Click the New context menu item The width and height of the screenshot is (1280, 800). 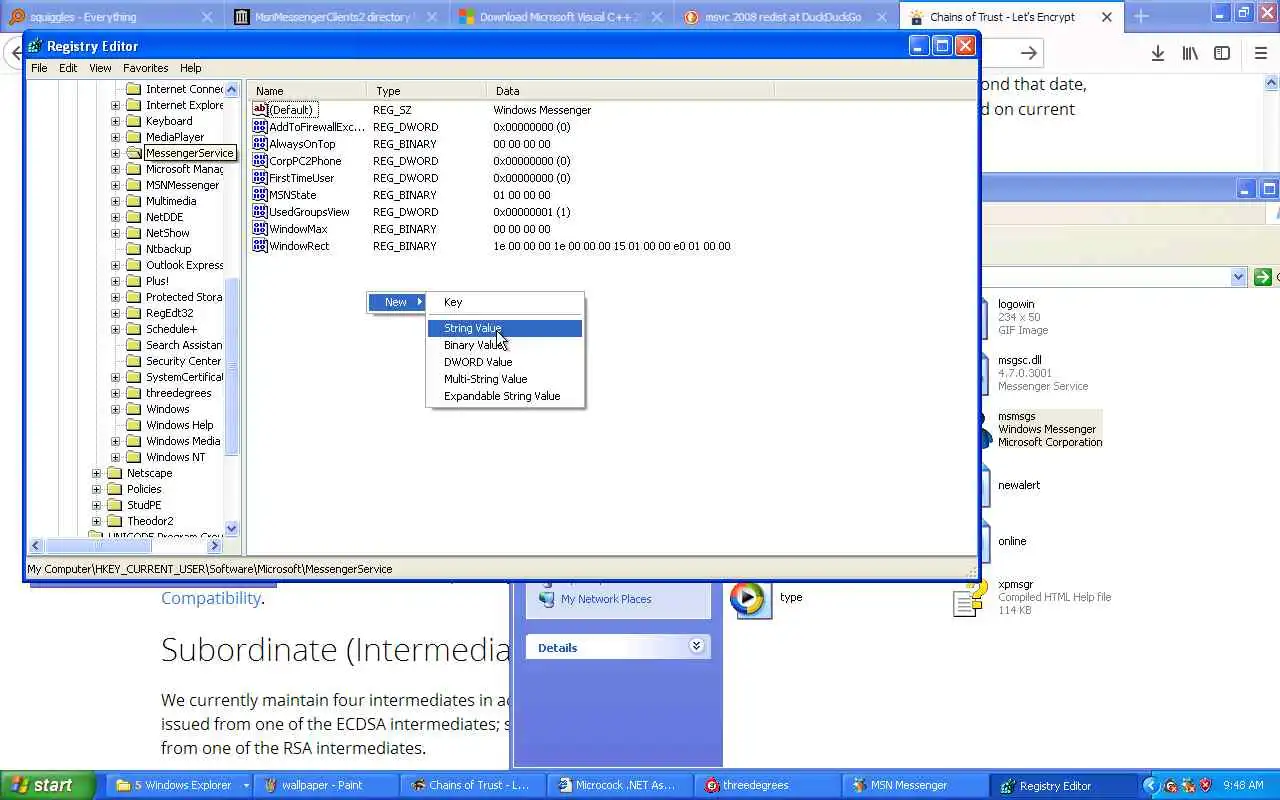click(x=397, y=302)
